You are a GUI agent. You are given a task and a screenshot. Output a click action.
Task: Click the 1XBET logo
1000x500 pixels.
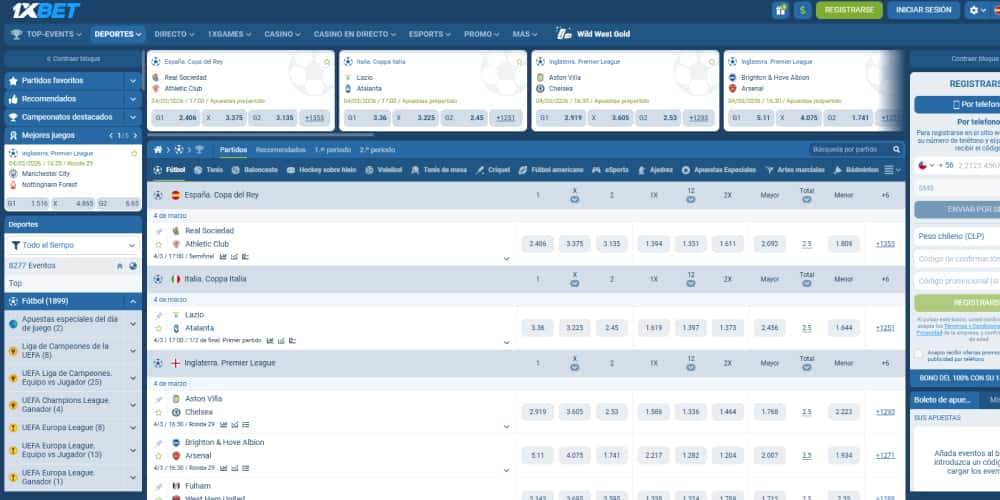46,10
